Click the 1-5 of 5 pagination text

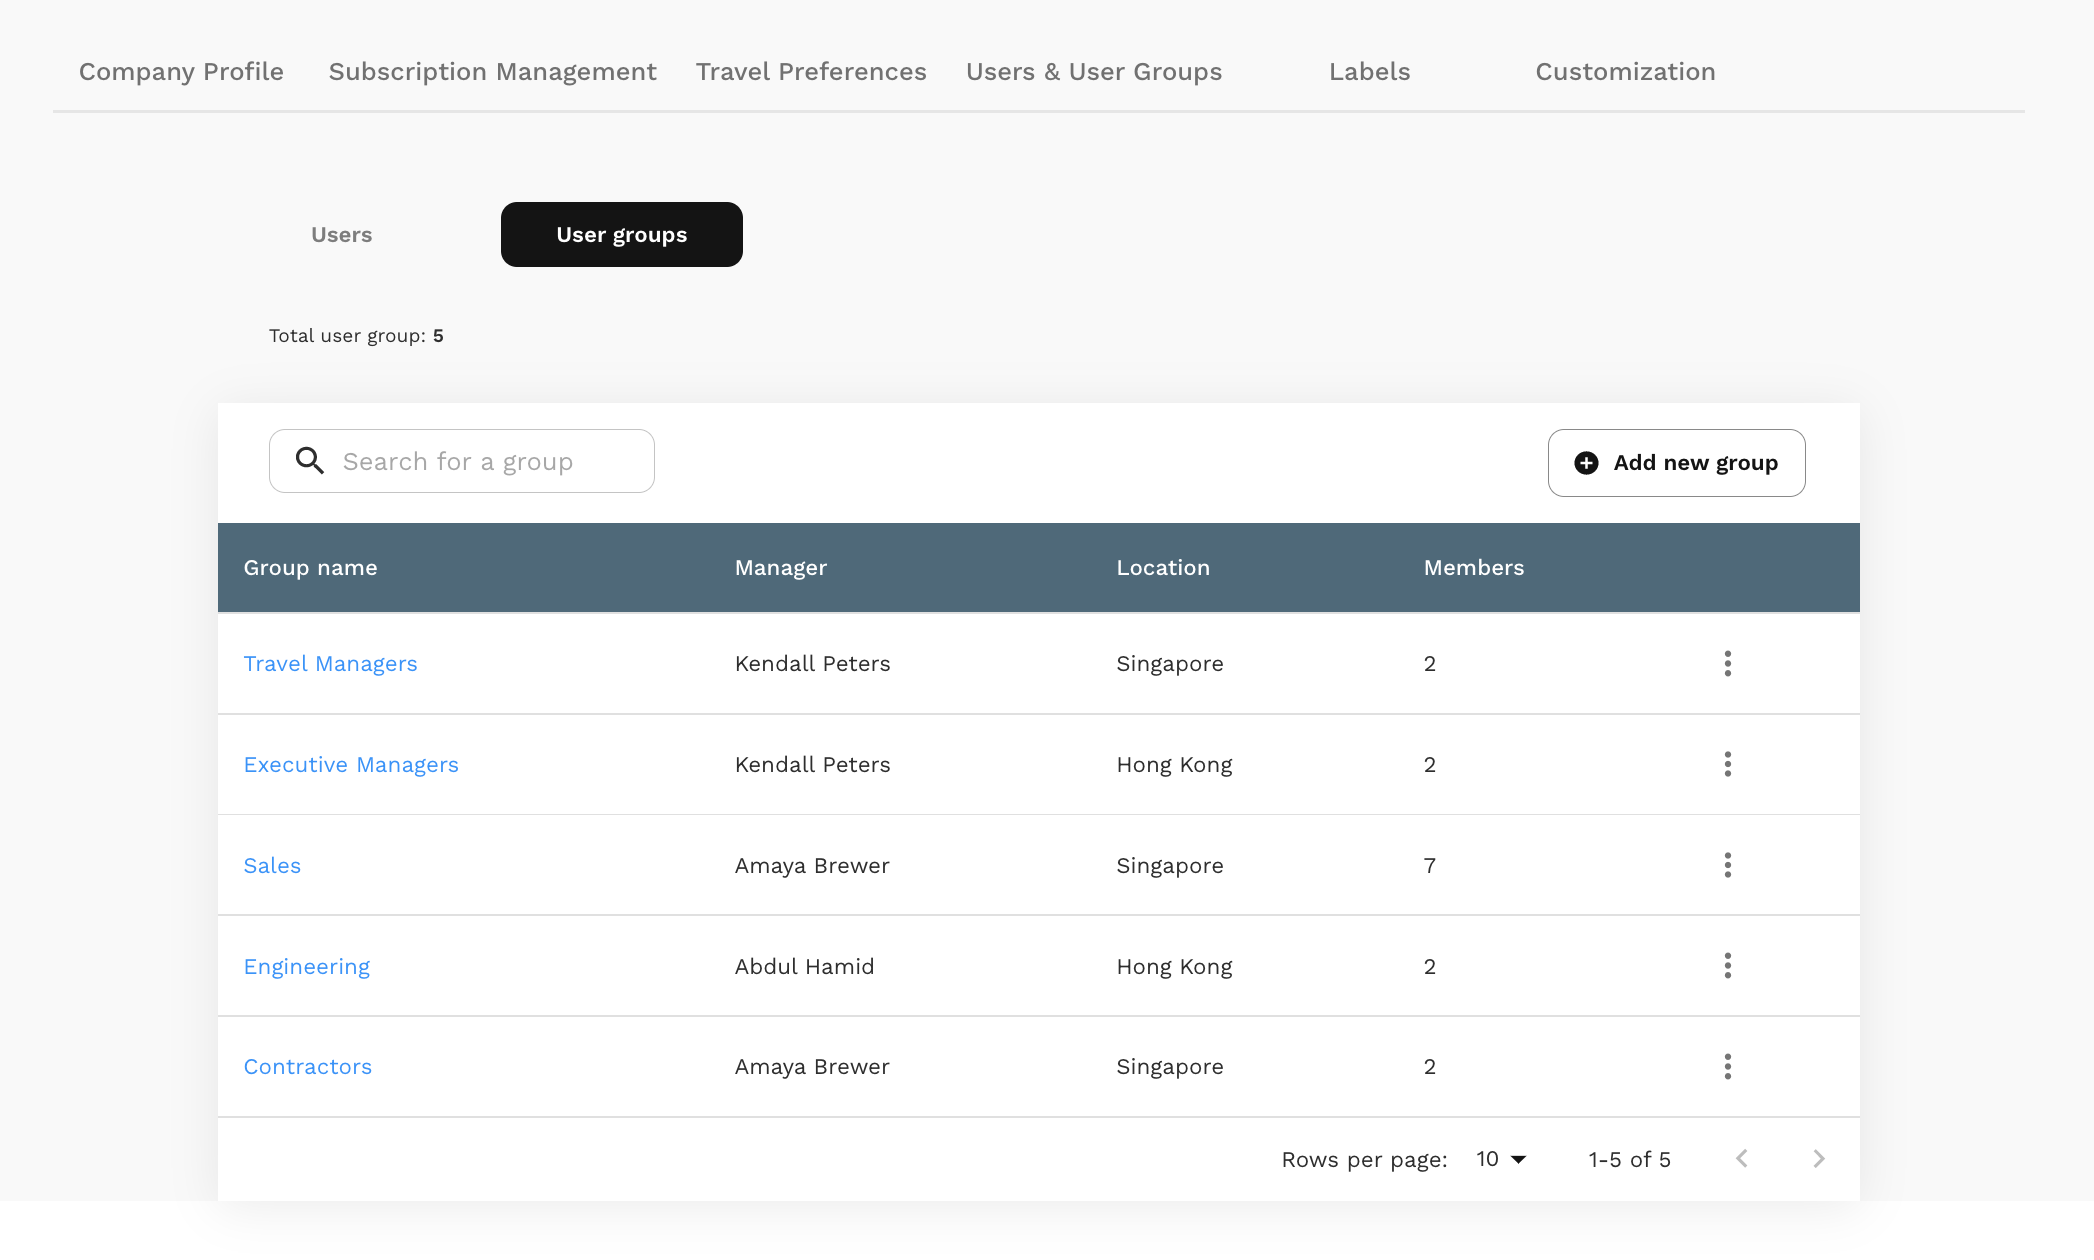tap(1629, 1159)
